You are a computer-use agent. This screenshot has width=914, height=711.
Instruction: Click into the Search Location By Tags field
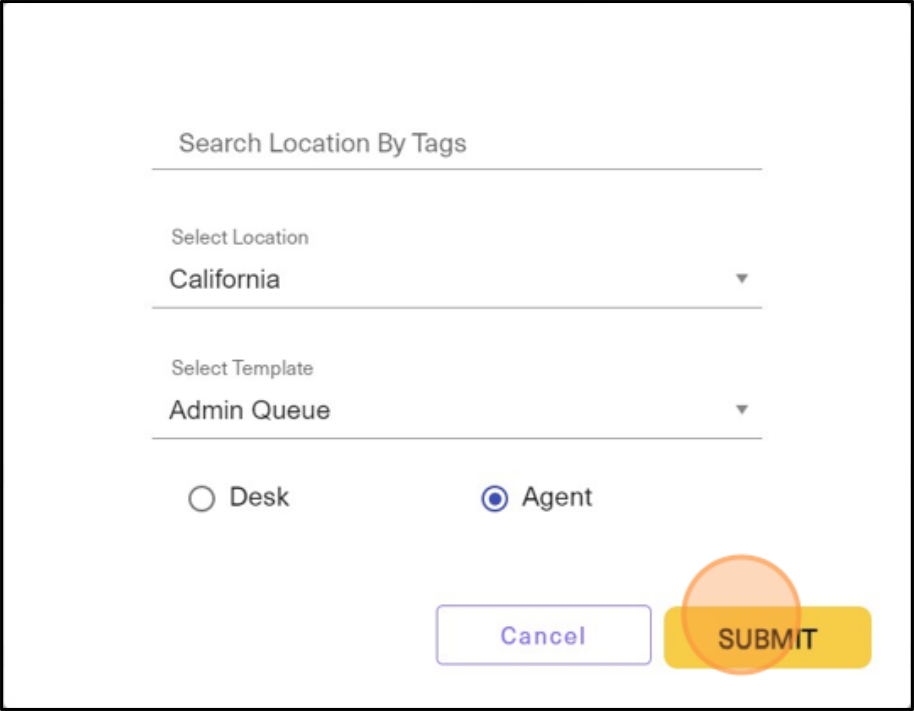point(456,143)
